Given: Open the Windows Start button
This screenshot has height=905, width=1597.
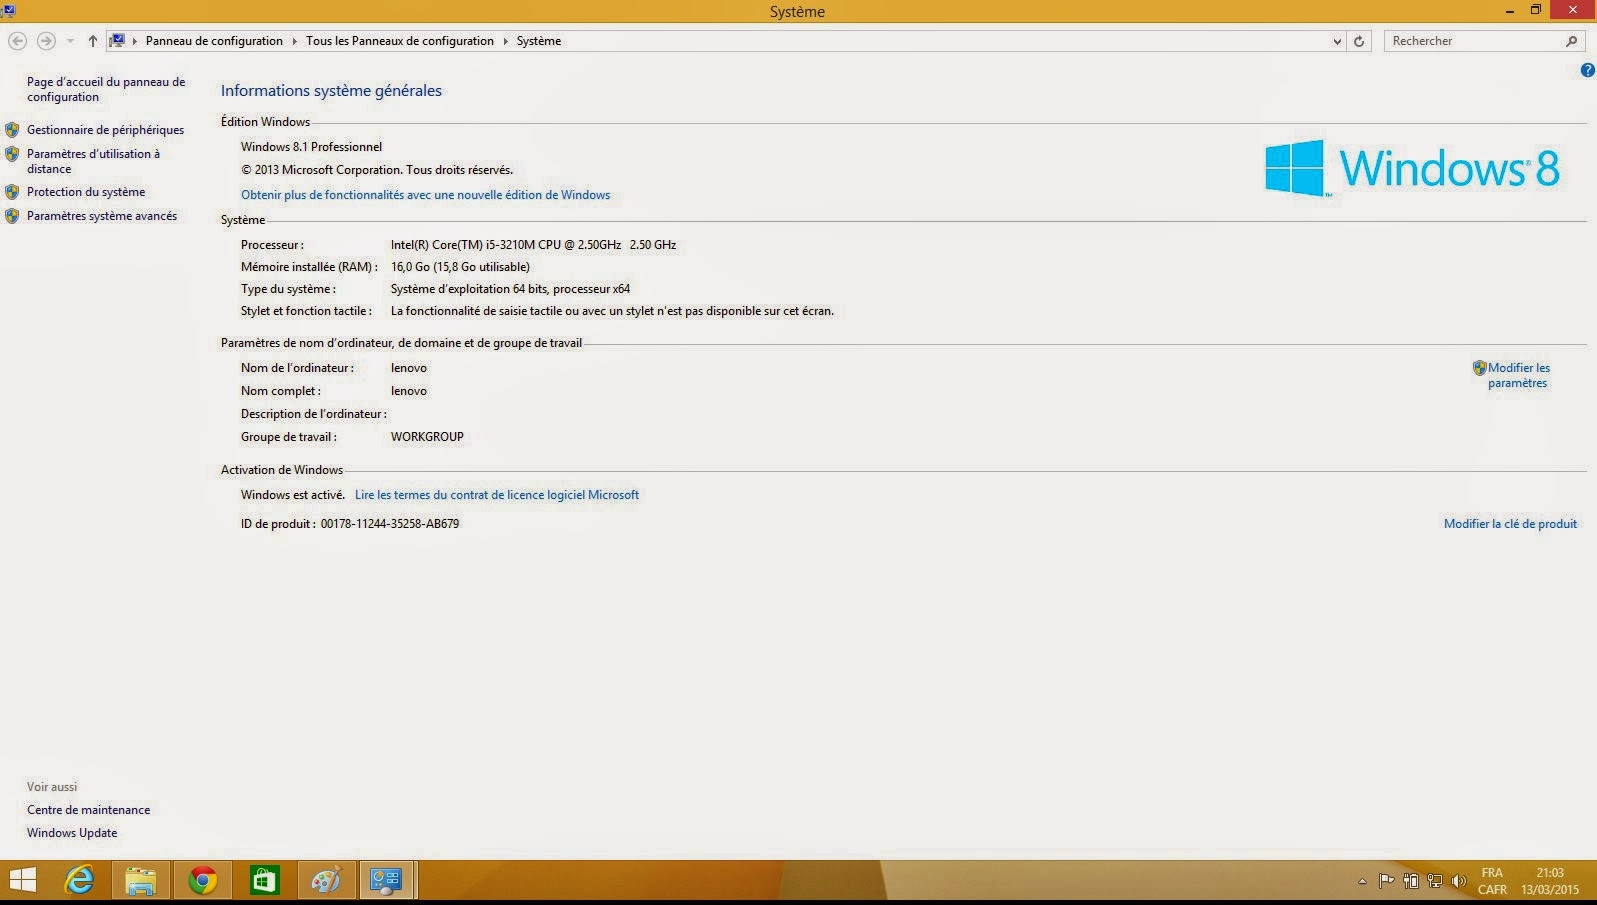Looking at the screenshot, I should [x=22, y=880].
